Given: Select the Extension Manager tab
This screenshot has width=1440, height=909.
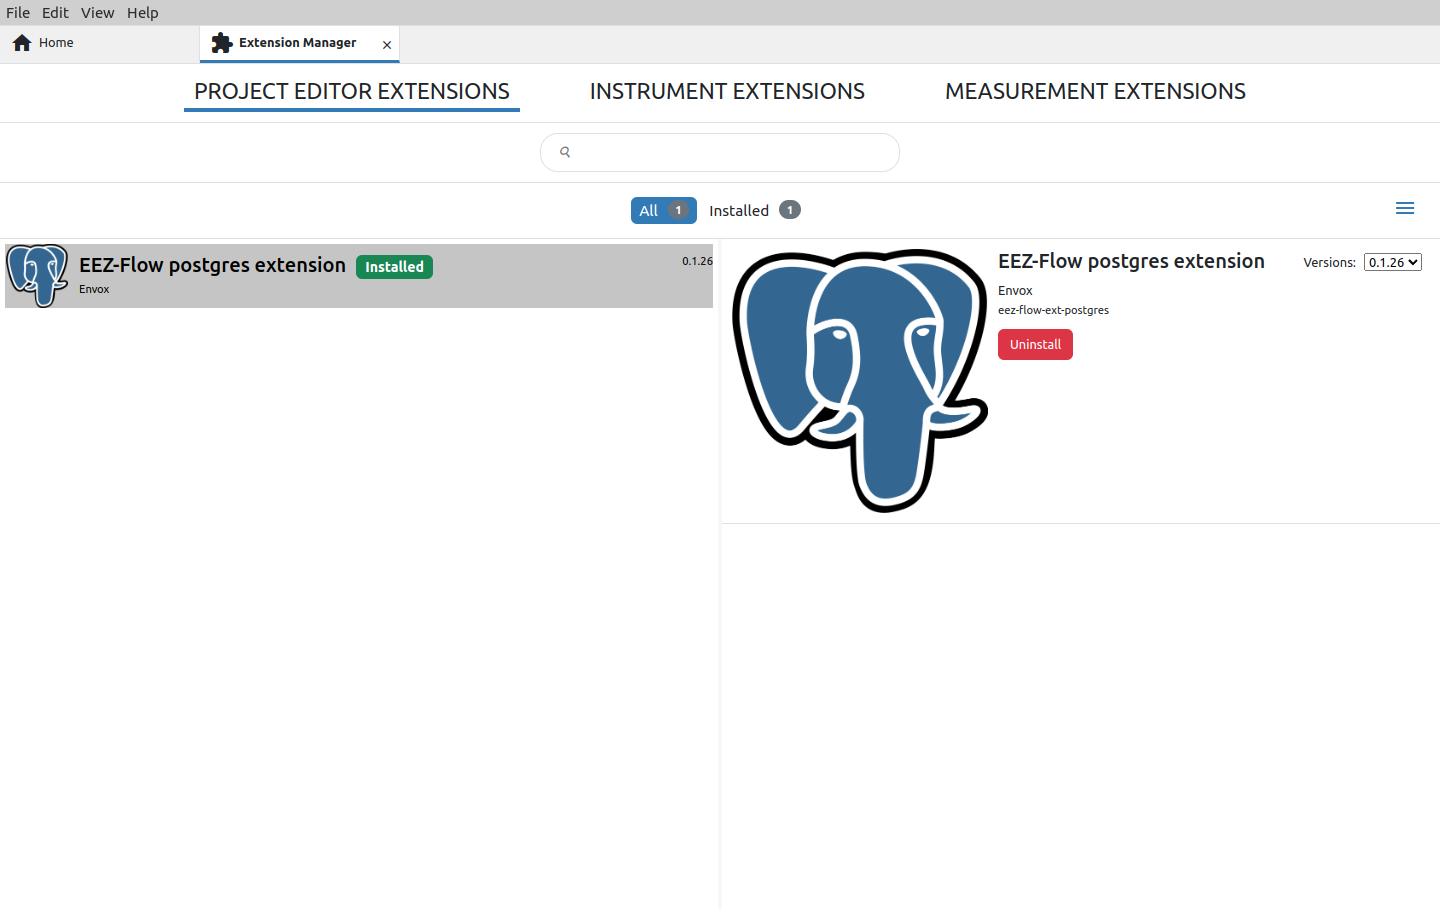Looking at the screenshot, I should click(299, 43).
